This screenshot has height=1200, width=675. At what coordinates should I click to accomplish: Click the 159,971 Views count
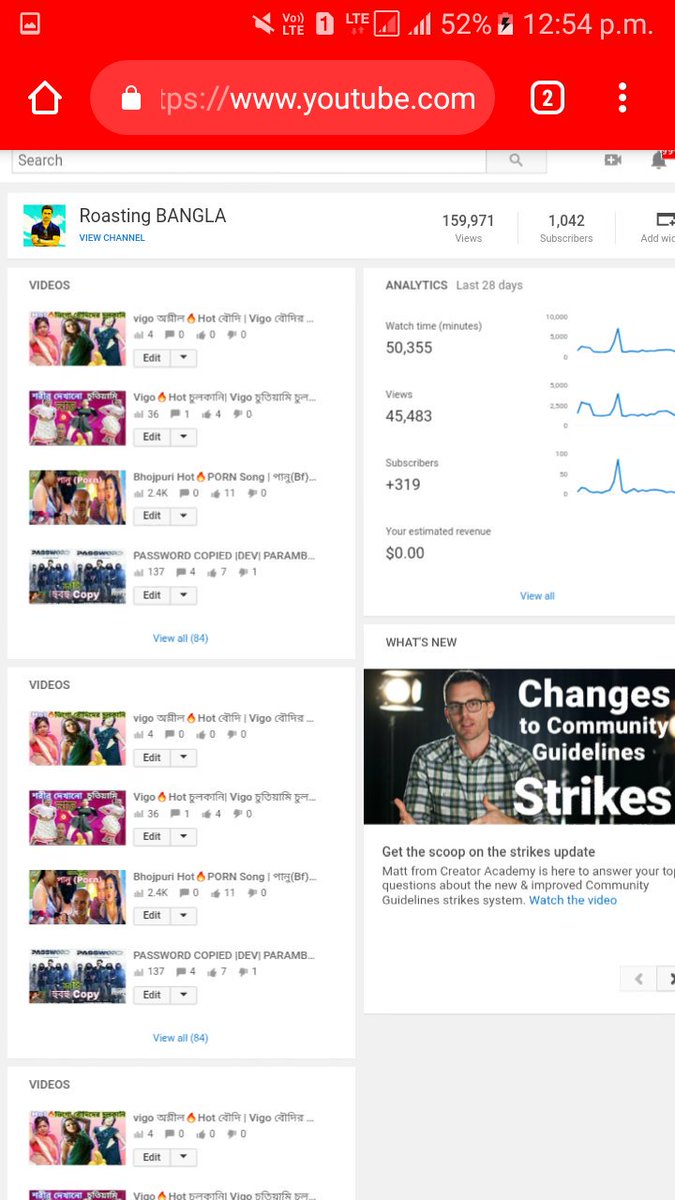468,221
